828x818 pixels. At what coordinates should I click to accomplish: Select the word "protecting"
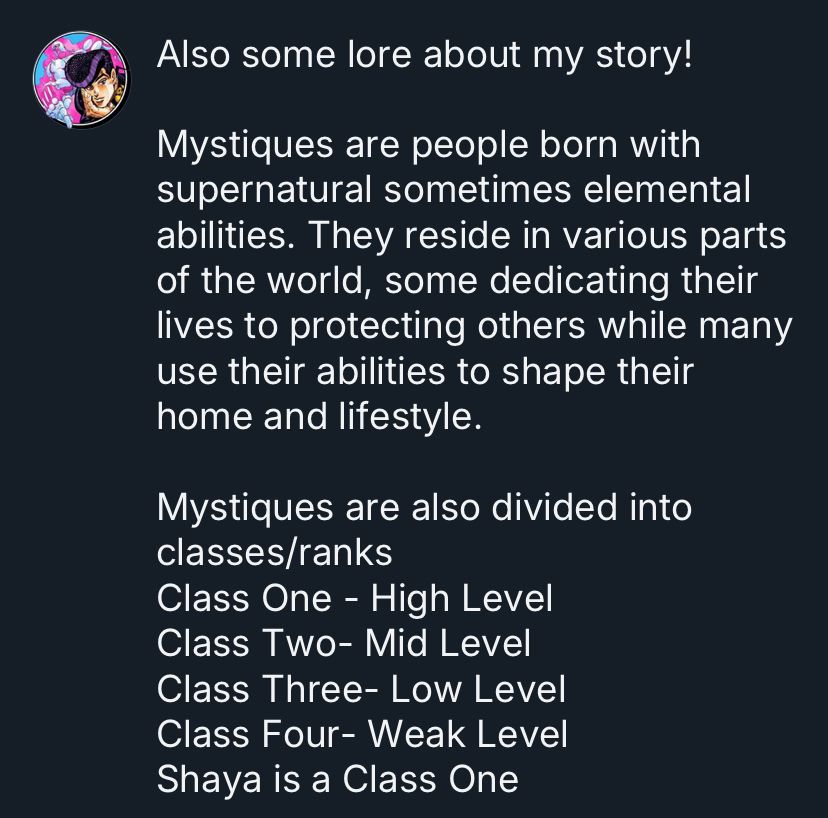pyautogui.click(x=378, y=327)
